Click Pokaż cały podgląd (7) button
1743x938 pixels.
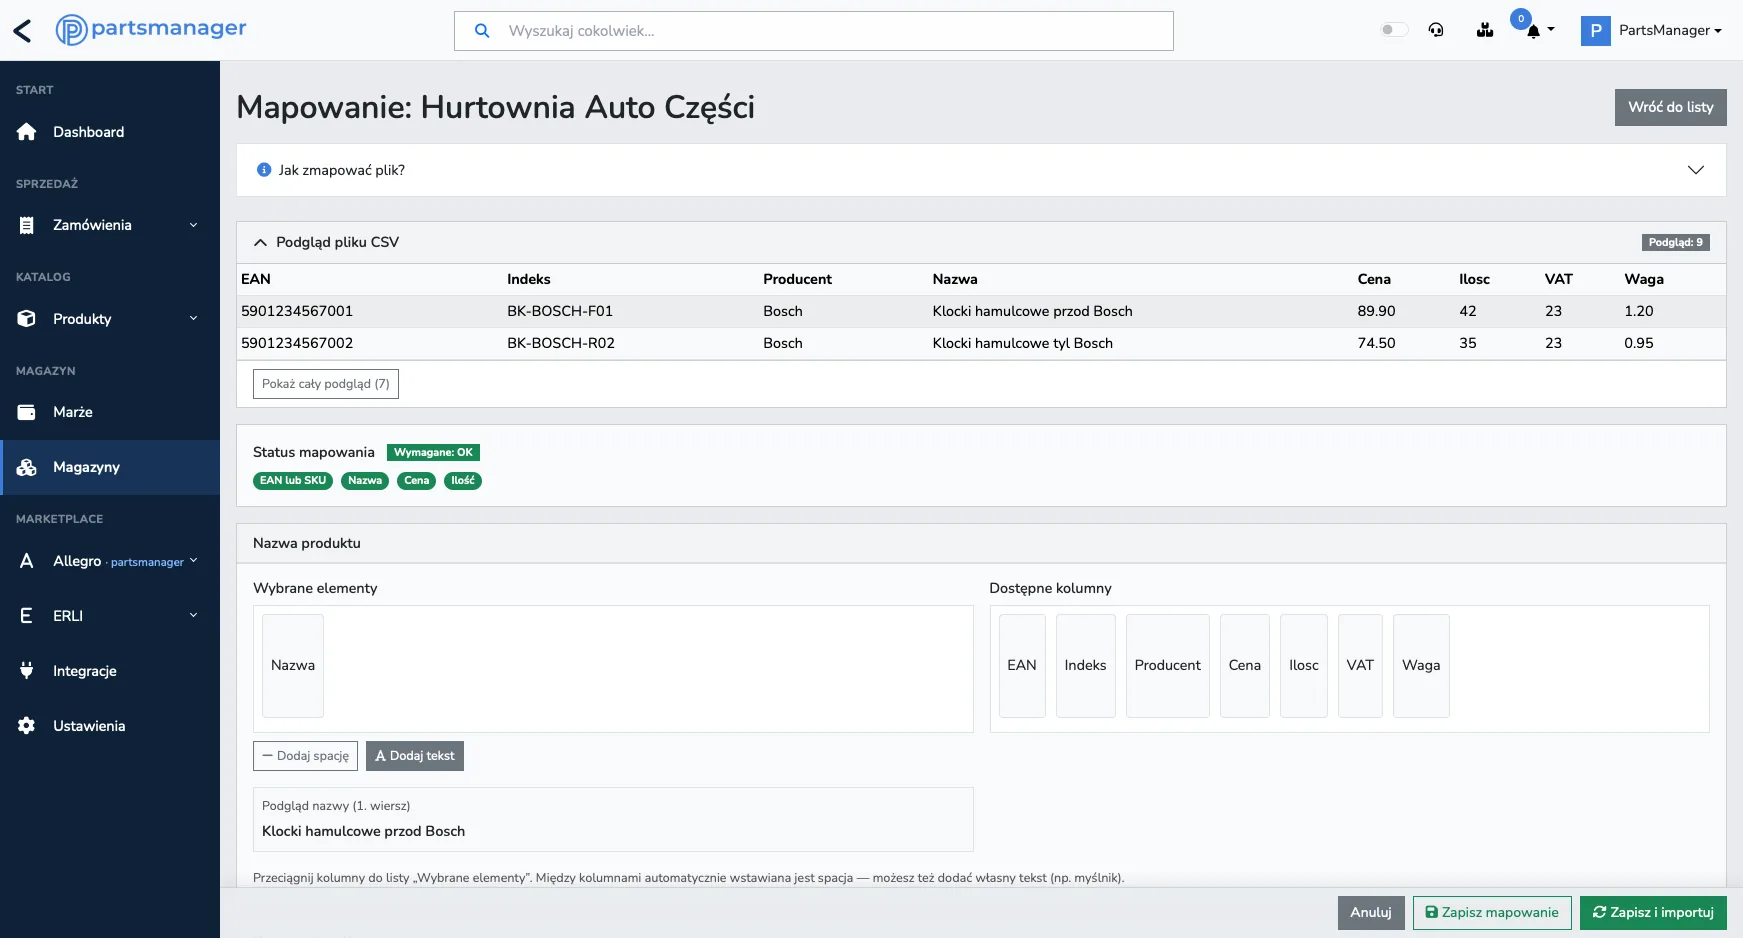[326, 384]
